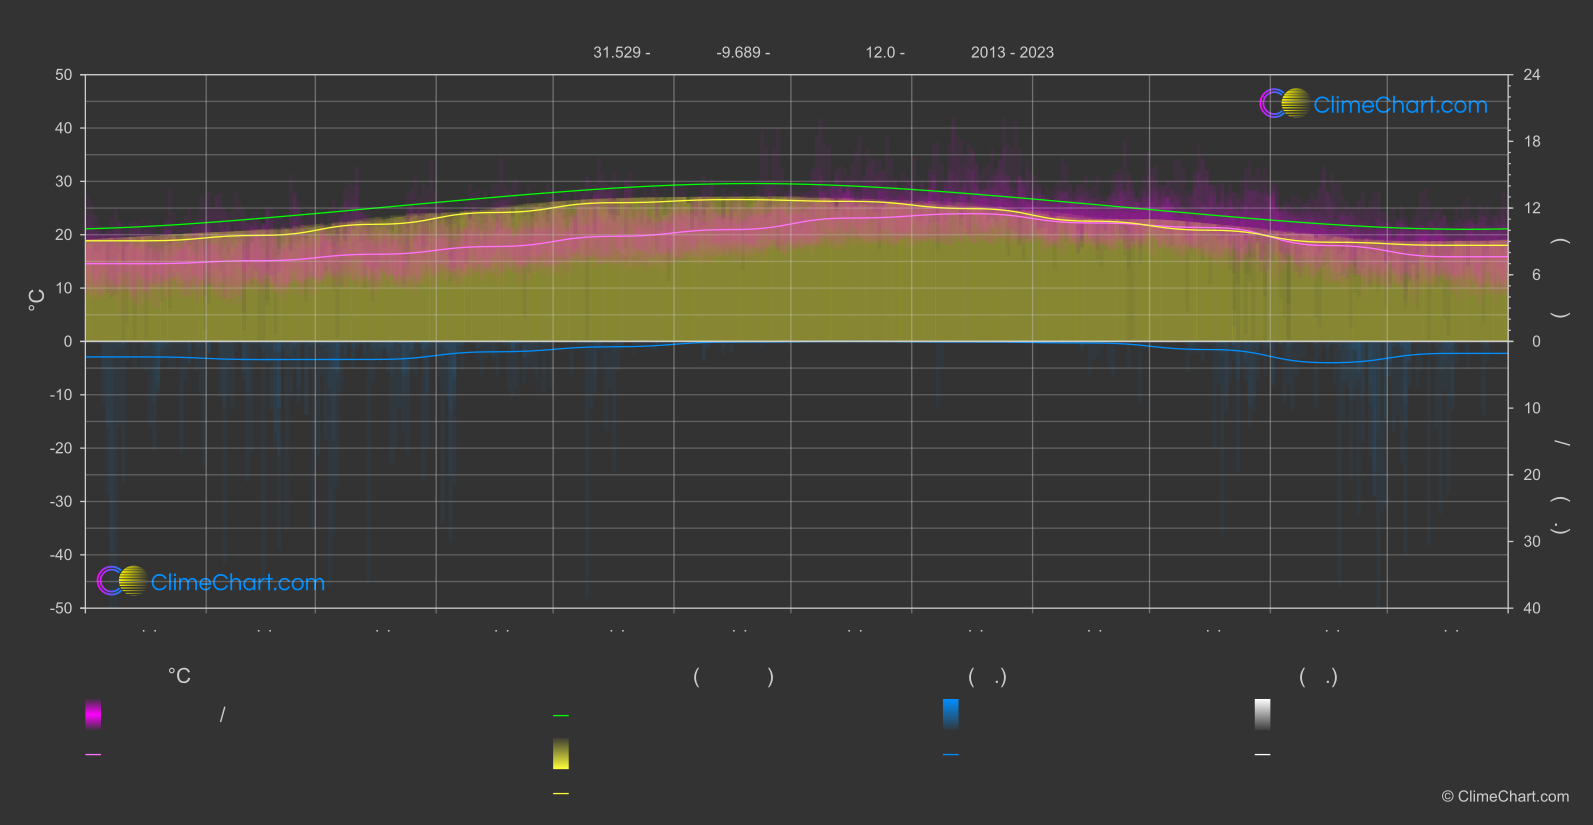Click the ClimeChart logo icon at top right
1593x825 pixels.
1285,103
